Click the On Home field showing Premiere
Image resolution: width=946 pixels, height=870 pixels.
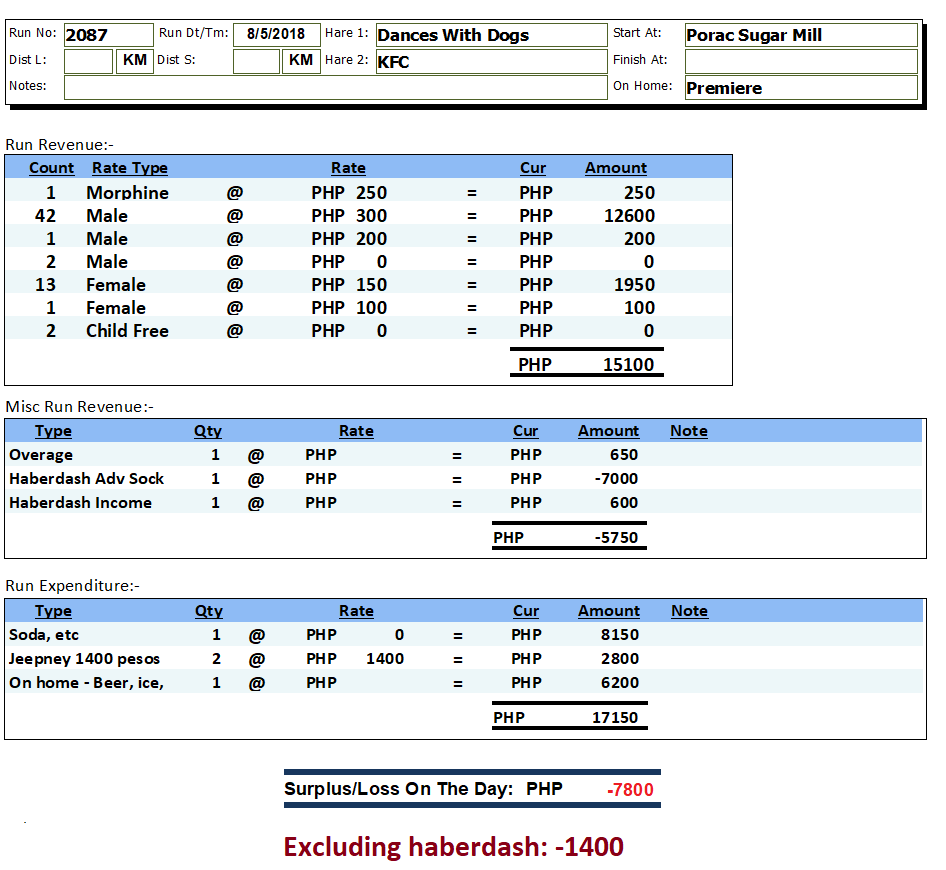pos(800,88)
